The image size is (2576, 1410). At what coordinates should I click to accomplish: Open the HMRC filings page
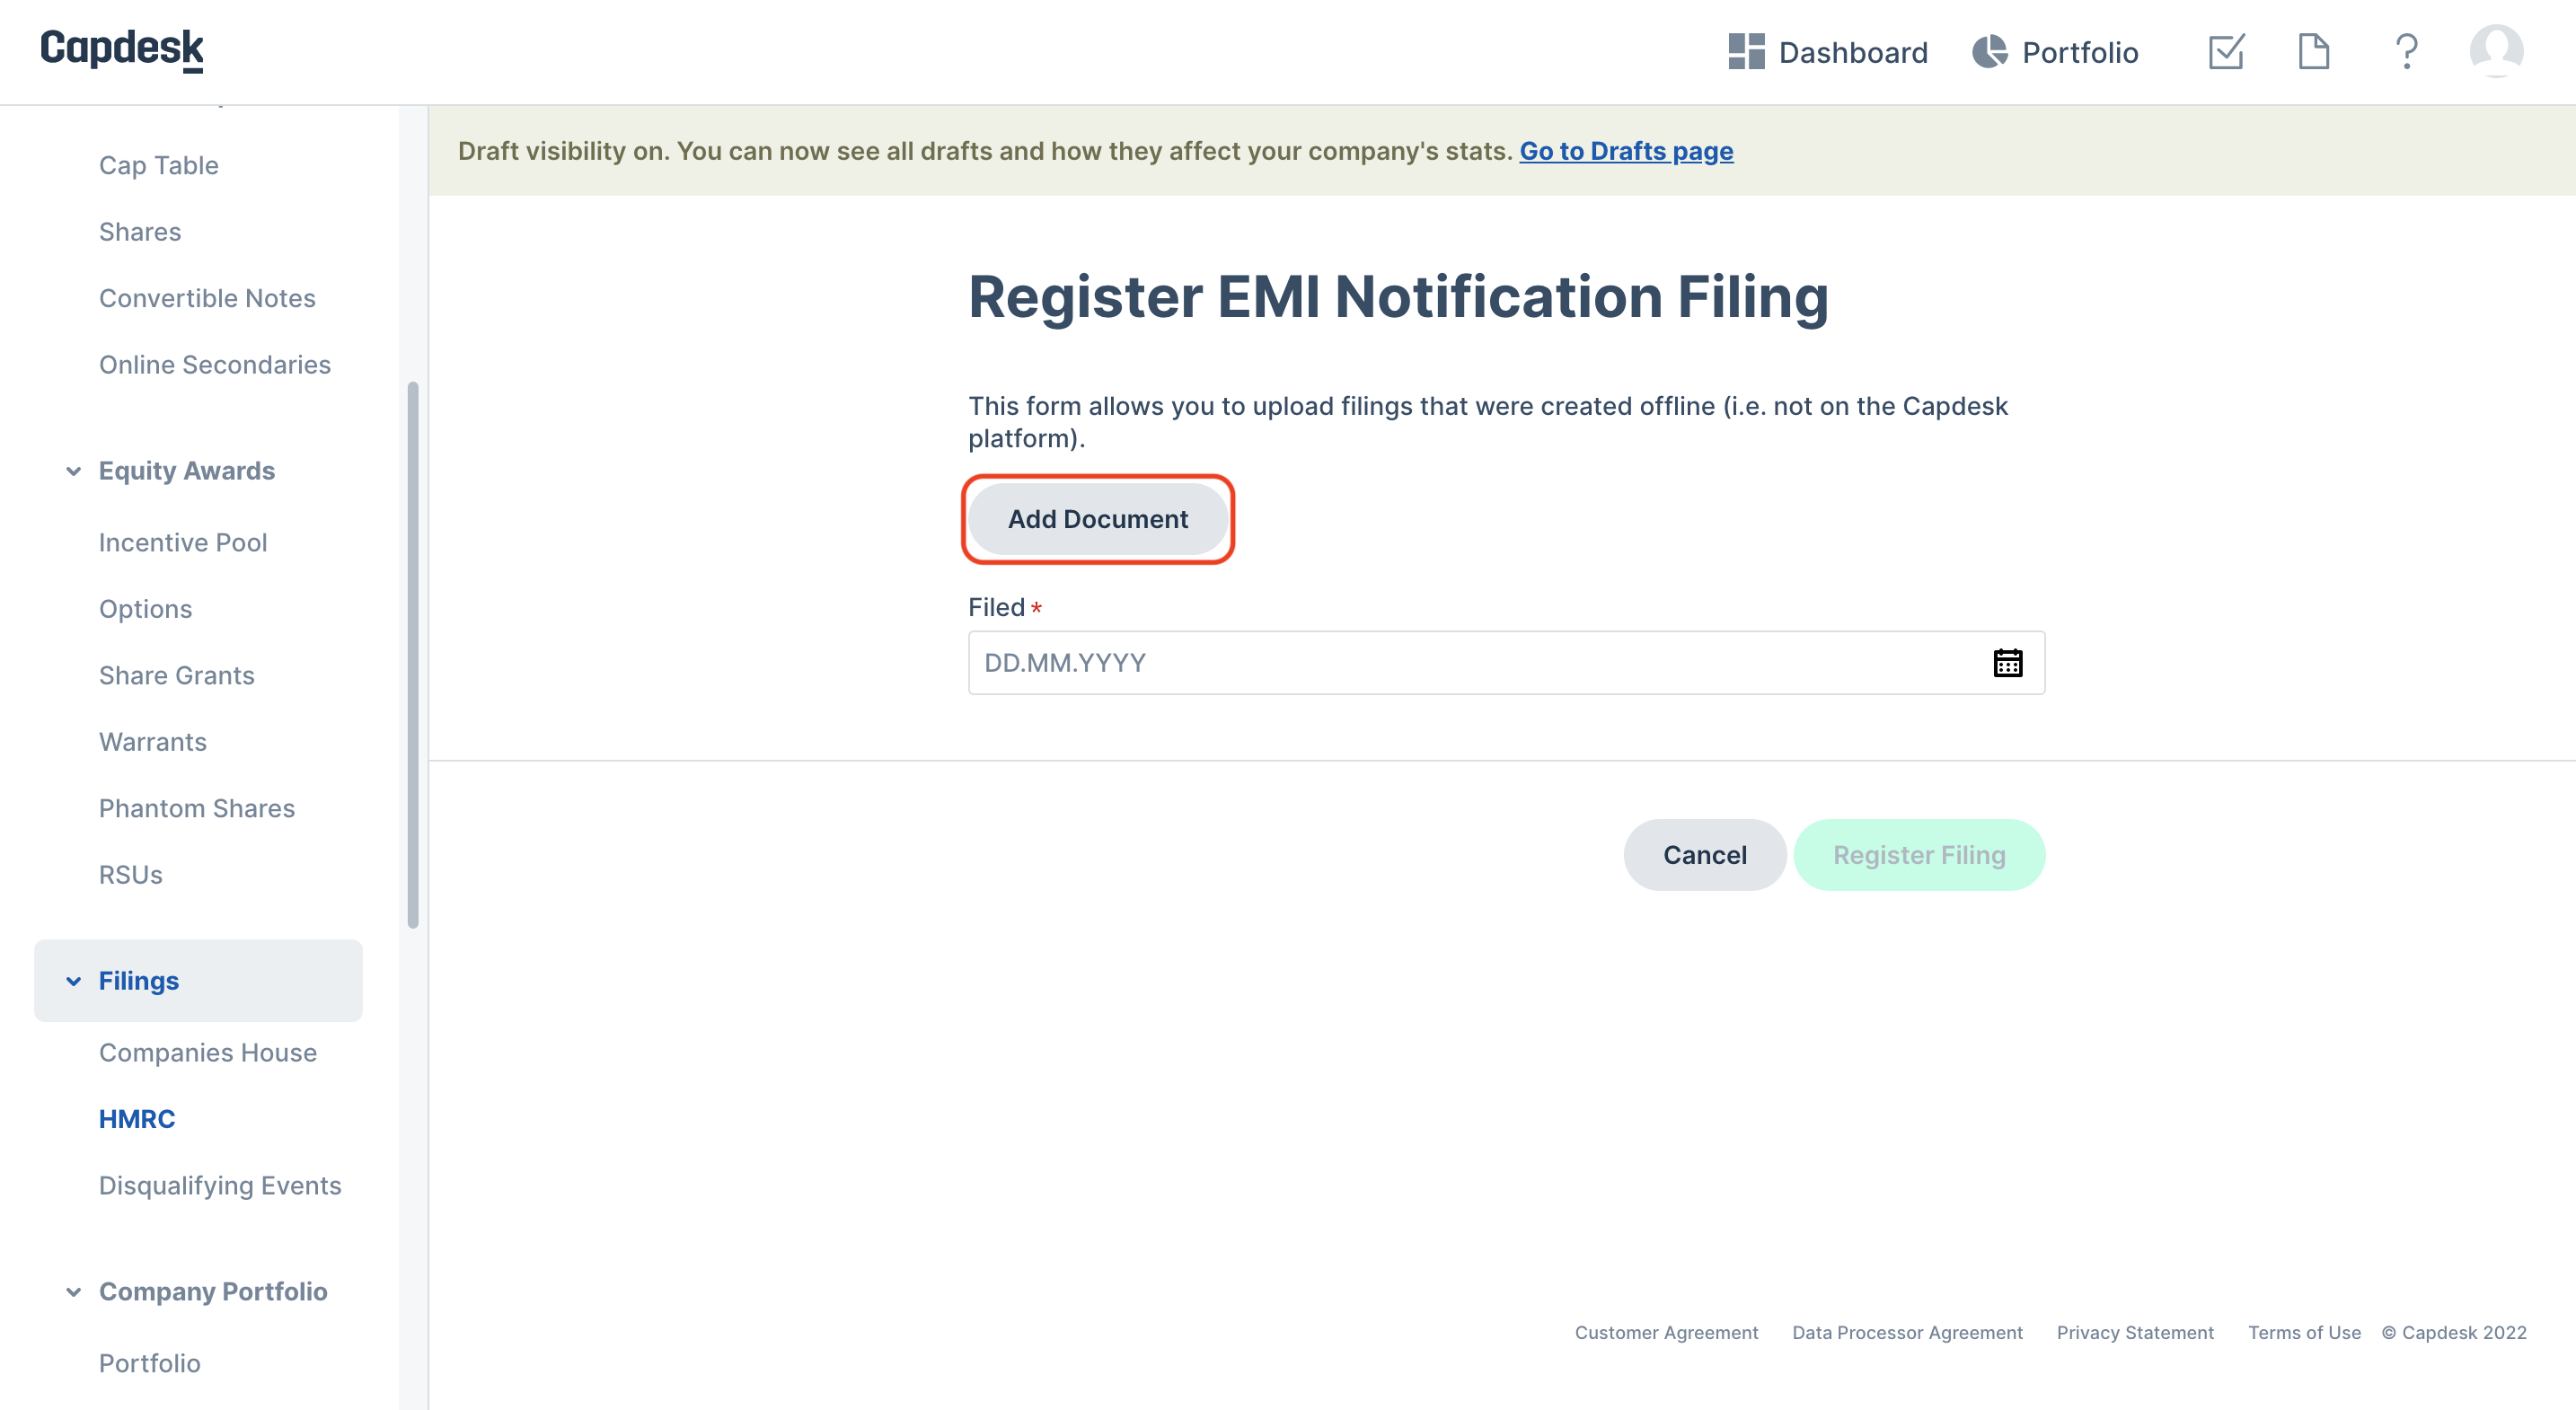pyautogui.click(x=137, y=1119)
